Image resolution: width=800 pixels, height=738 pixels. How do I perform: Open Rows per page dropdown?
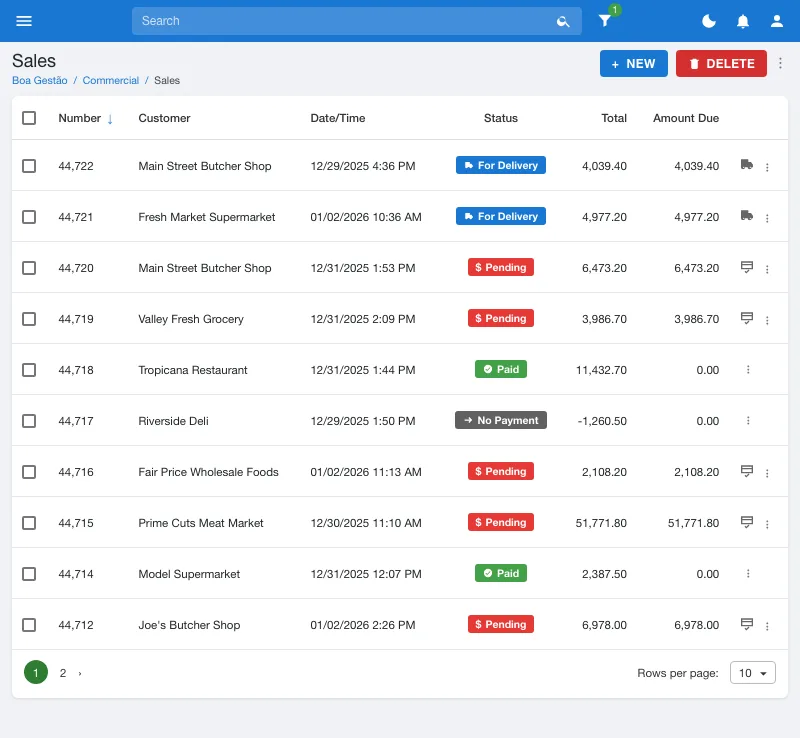(753, 673)
